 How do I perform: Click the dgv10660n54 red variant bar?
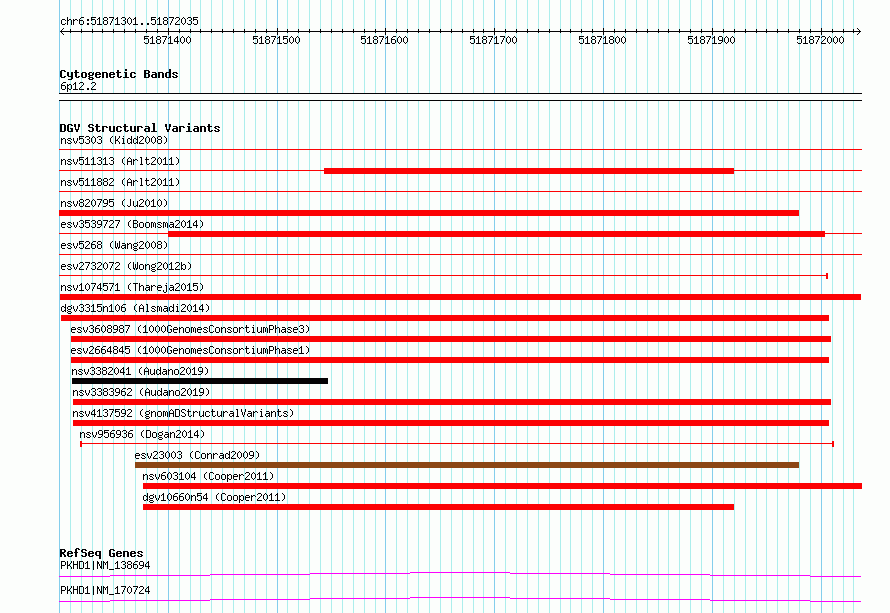coord(438,507)
